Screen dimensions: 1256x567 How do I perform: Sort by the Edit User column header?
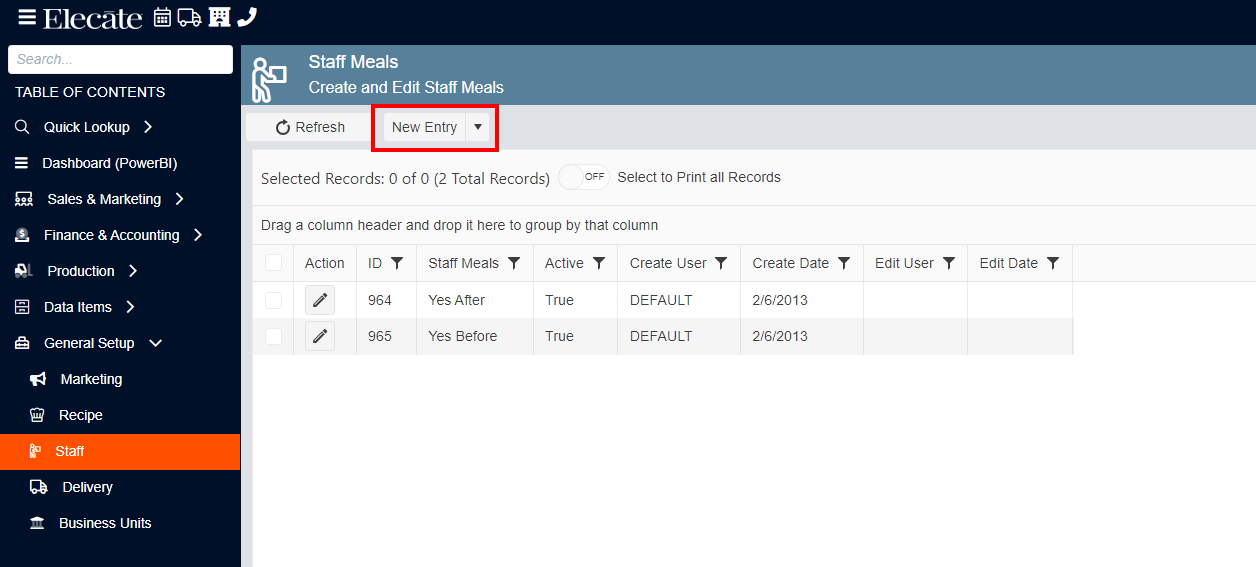click(x=904, y=263)
